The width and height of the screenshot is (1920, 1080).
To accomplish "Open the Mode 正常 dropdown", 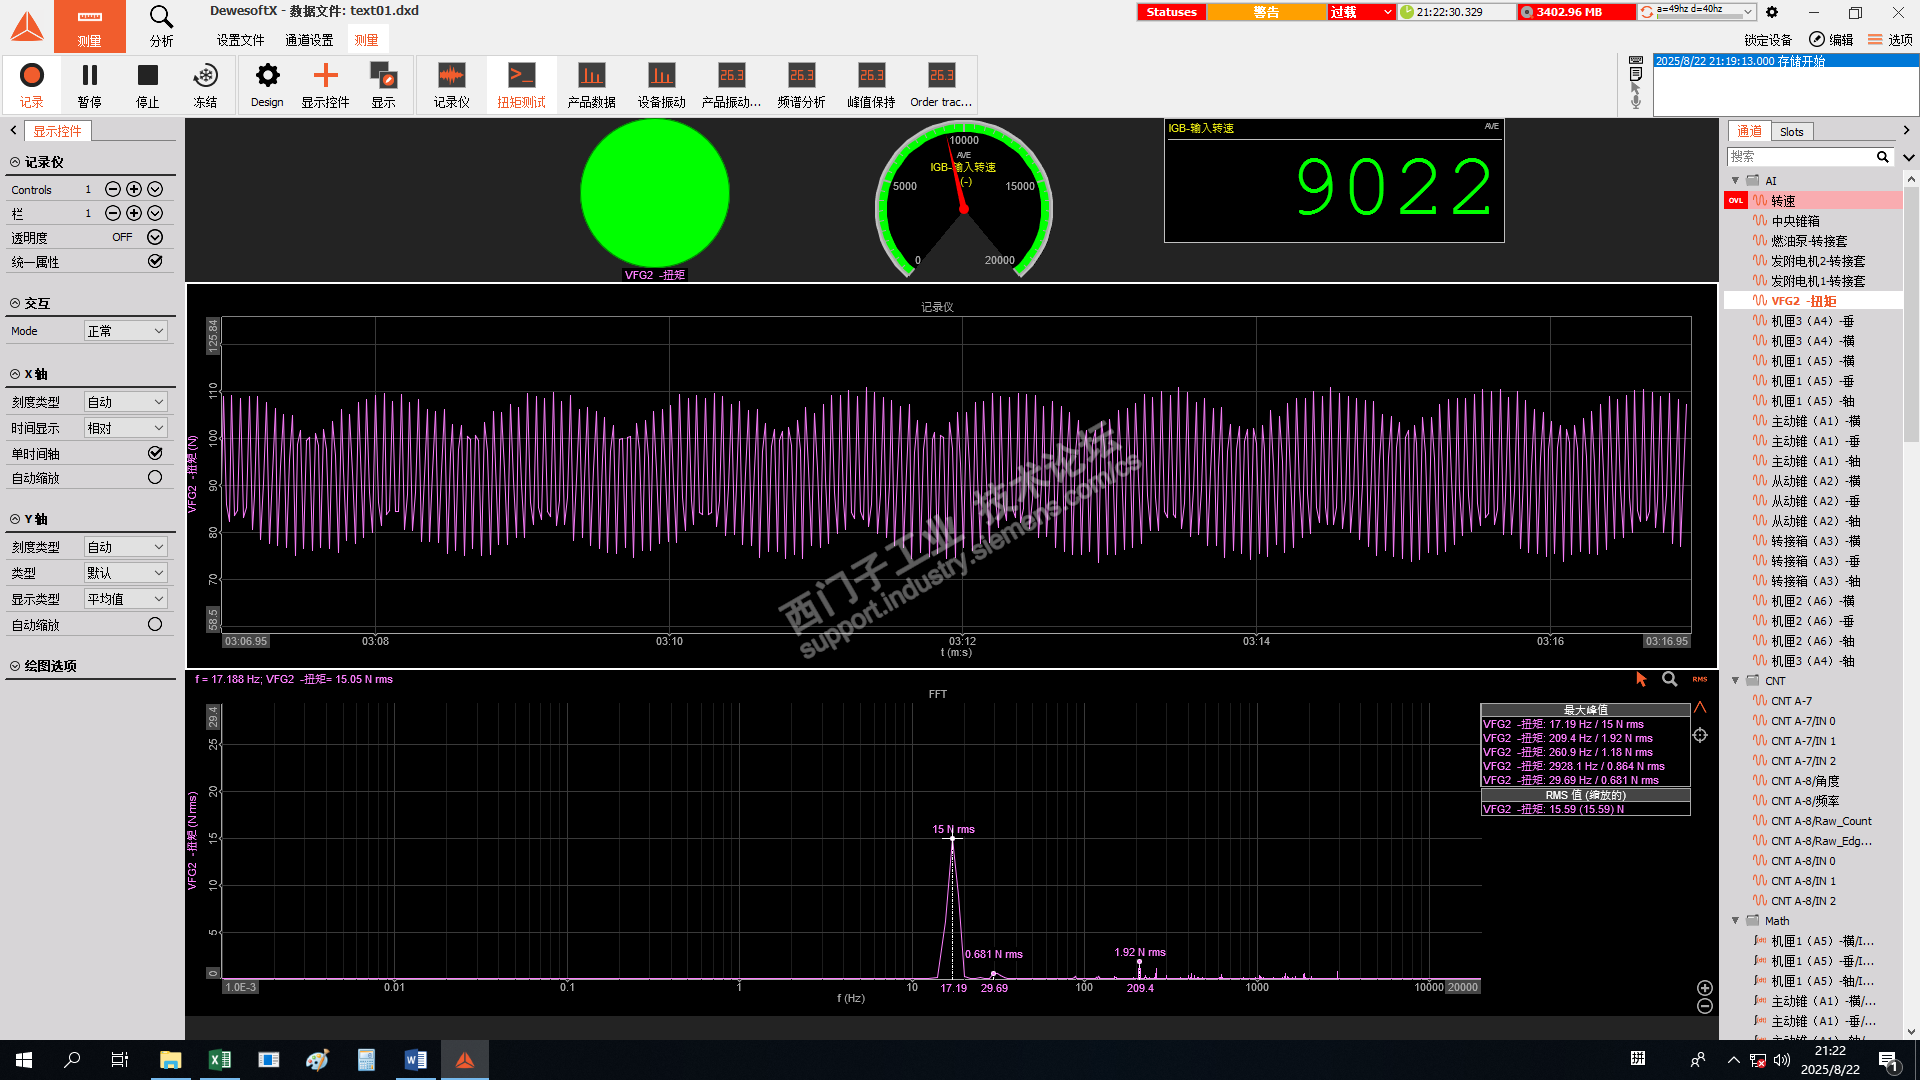I will pyautogui.click(x=125, y=331).
